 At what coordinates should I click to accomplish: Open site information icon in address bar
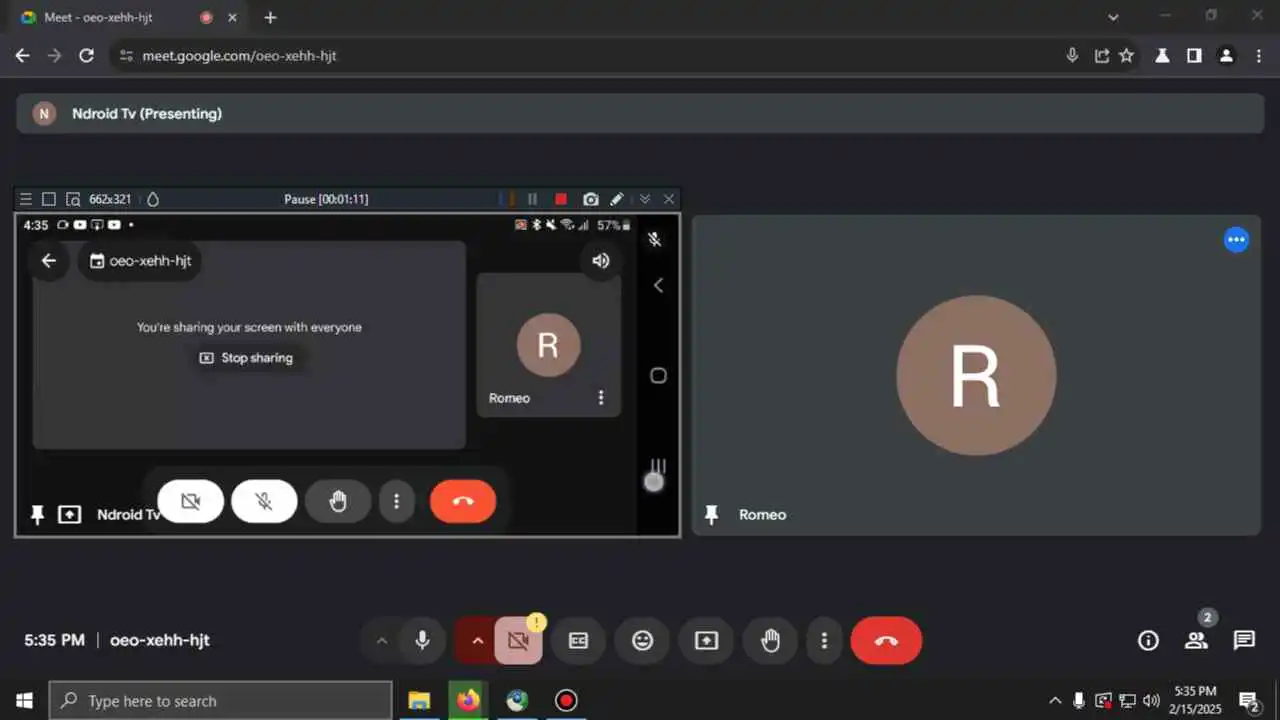(x=126, y=56)
